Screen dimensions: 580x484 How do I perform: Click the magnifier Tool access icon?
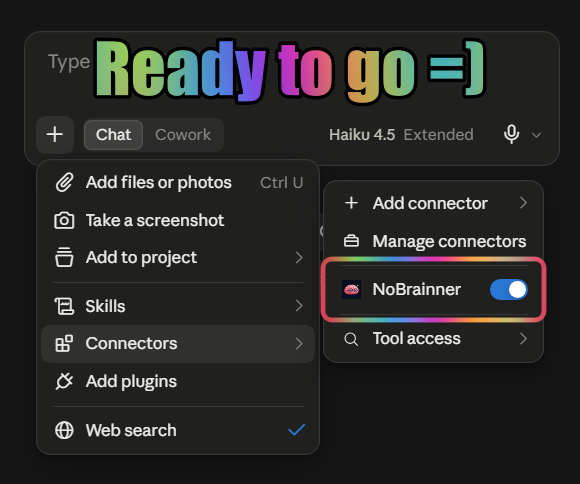pyautogui.click(x=351, y=339)
